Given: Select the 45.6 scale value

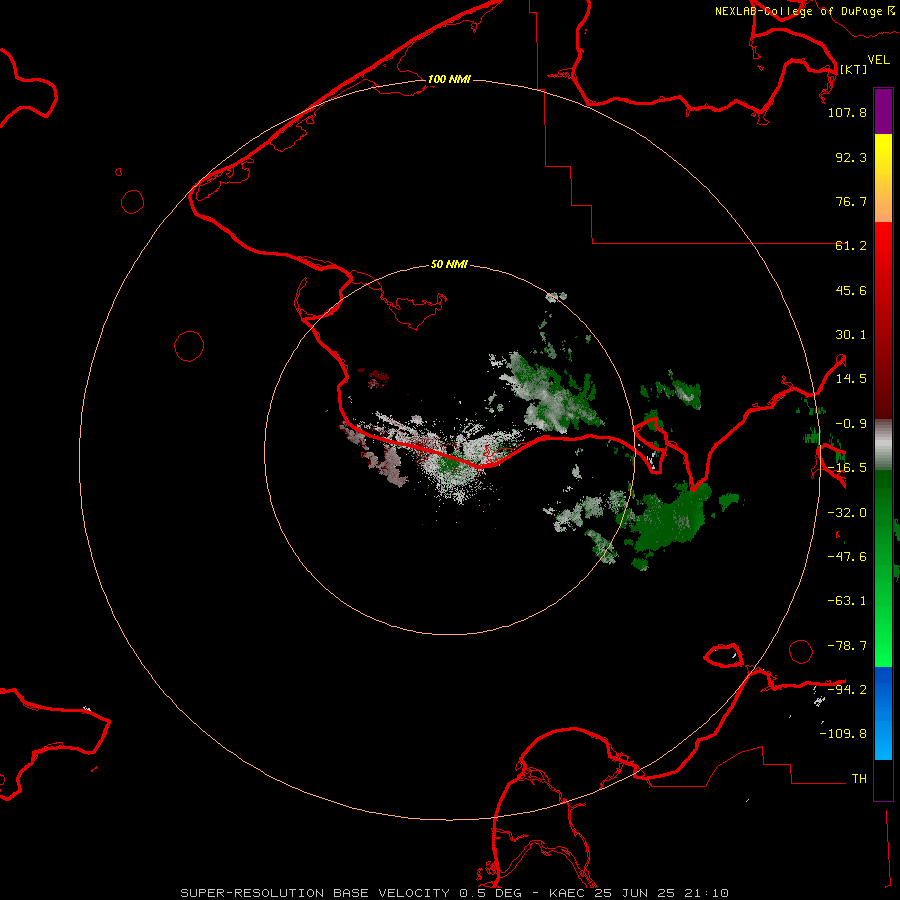Looking at the screenshot, I should [851, 290].
